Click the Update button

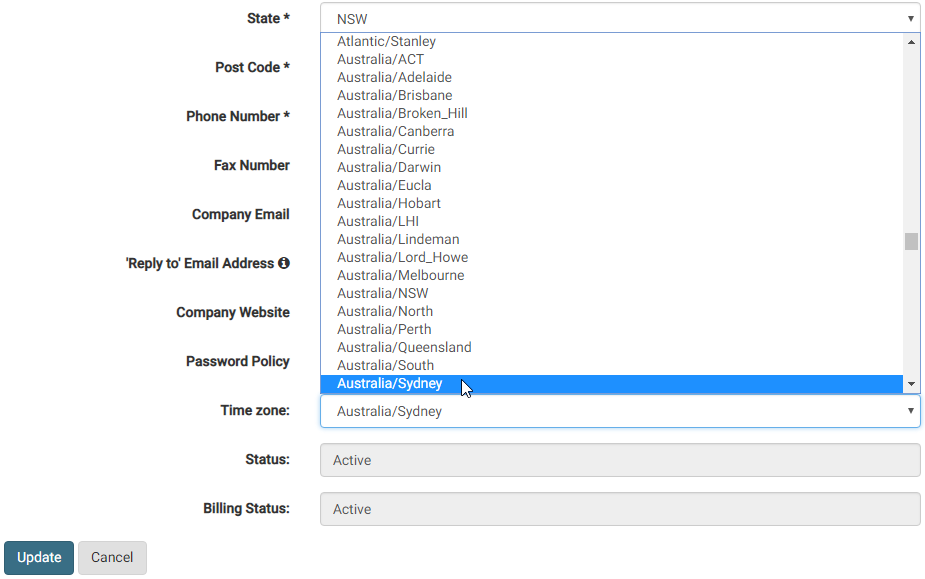(x=39, y=558)
